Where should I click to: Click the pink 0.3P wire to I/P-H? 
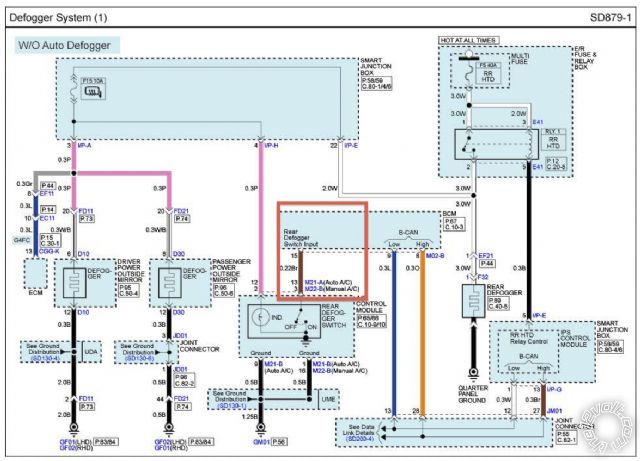point(261,216)
